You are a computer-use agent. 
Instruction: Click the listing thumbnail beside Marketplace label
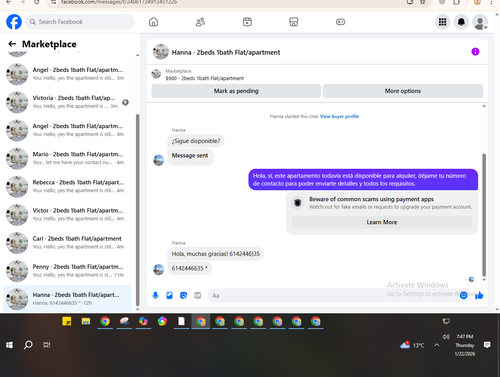(x=156, y=74)
